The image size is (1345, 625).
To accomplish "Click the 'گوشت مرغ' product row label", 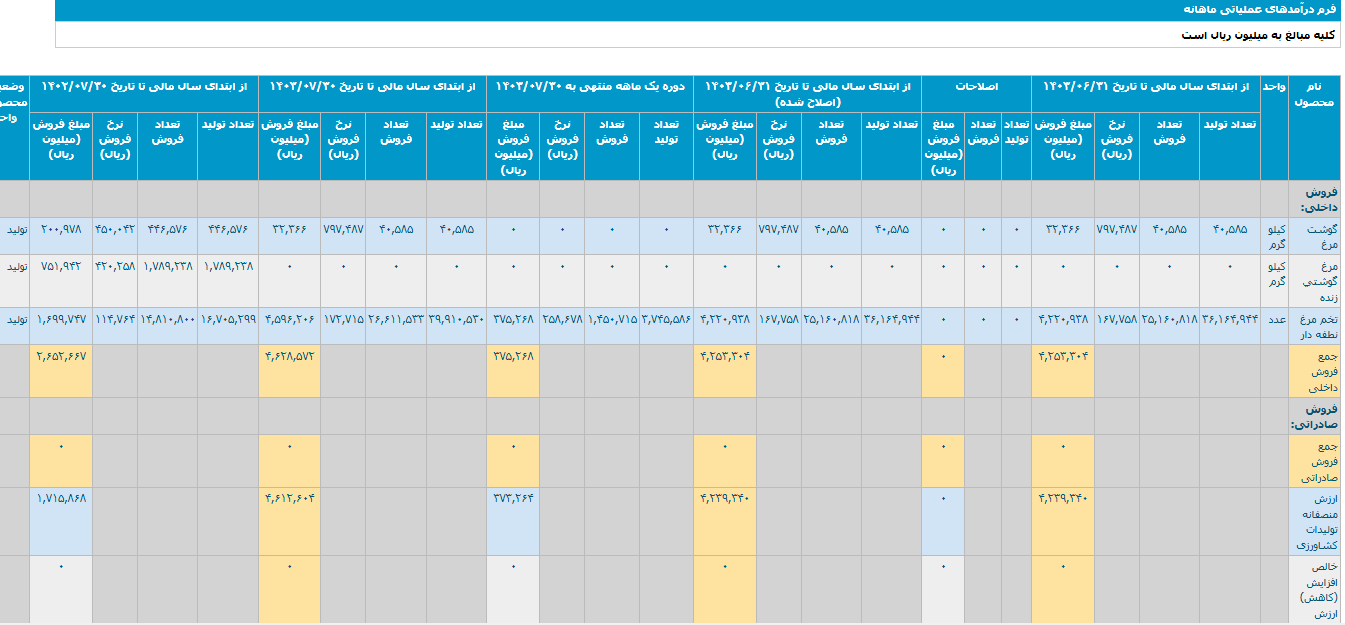I will click(x=1315, y=236).
